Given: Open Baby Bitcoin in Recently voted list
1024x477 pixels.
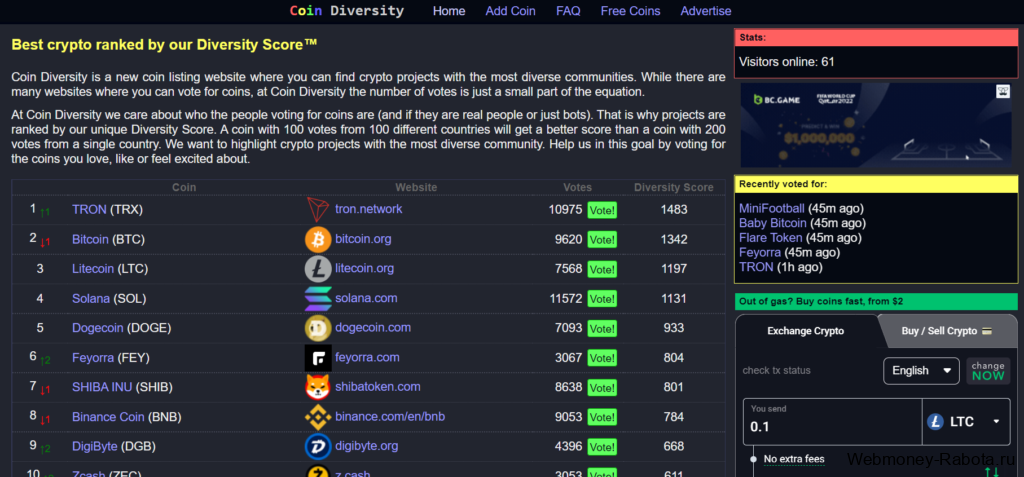Looking at the screenshot, I should pyautogui.click(x=773, y=223).
